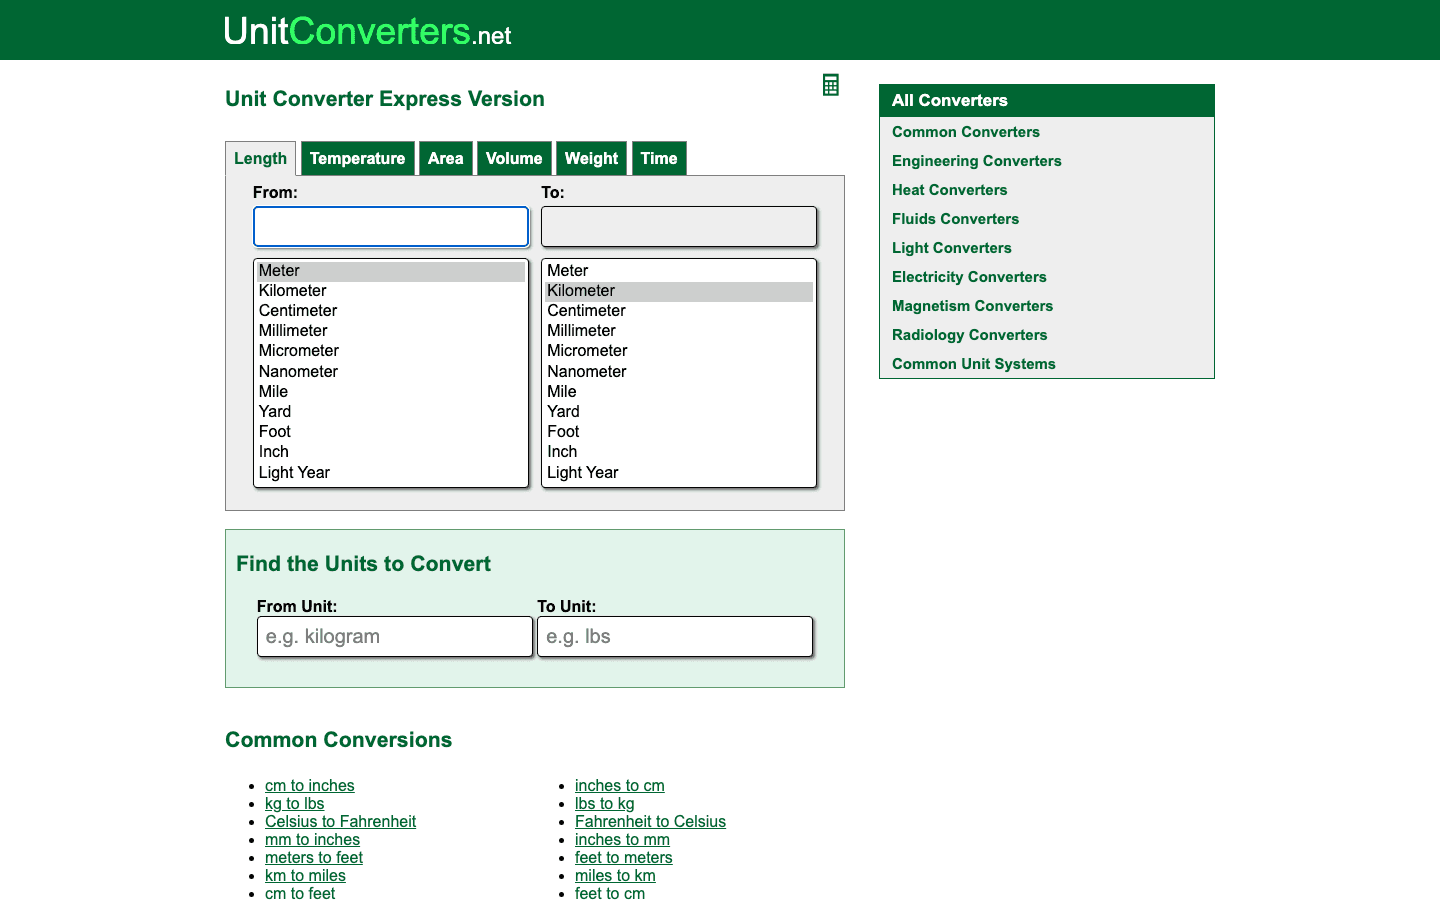
Task: Click the To Unit search box
Action: [674, 636]
